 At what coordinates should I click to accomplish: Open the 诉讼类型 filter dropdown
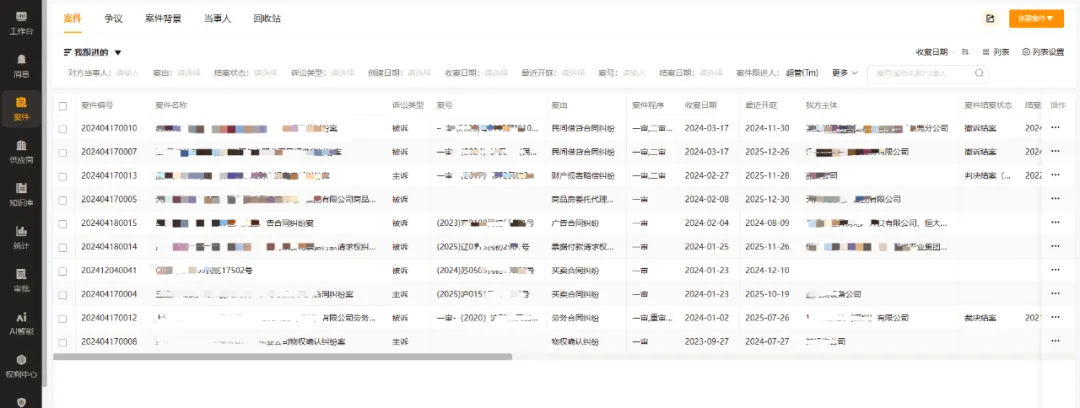(x=342, y=72)
